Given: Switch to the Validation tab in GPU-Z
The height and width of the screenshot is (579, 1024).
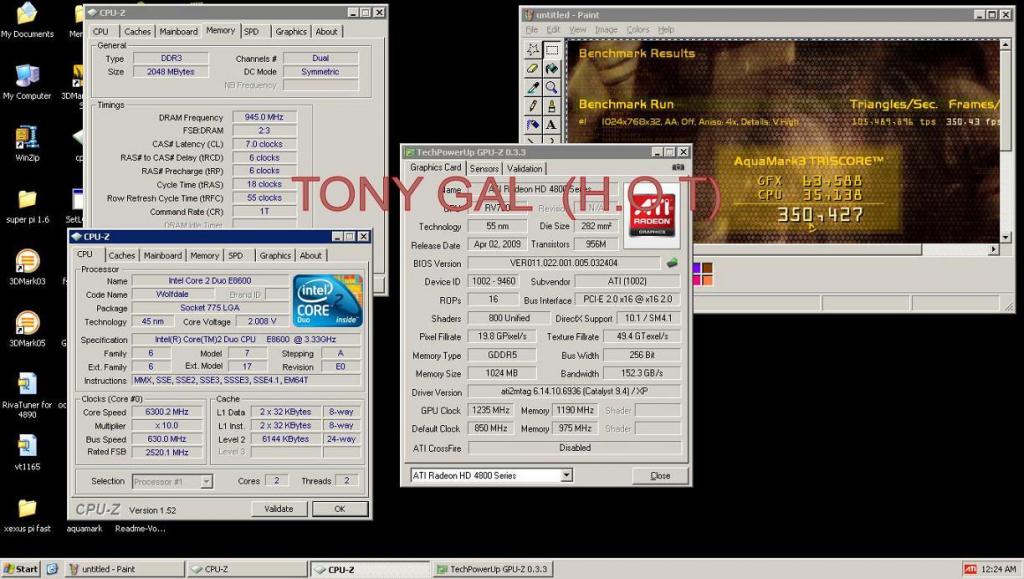Looking at the screenshot, I should tap(524, 168).
